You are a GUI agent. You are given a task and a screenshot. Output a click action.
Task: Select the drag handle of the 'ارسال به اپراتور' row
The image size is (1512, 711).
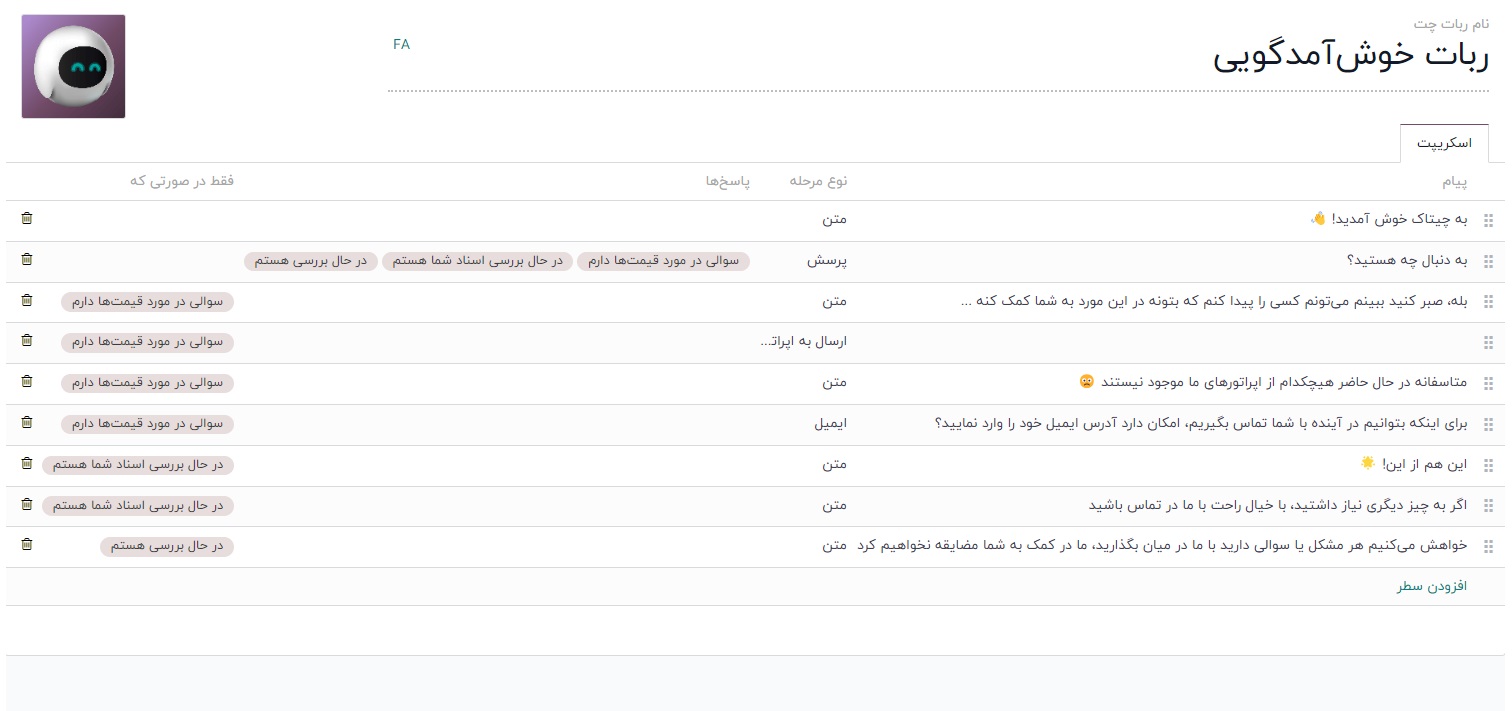(x=1488, y=343)
